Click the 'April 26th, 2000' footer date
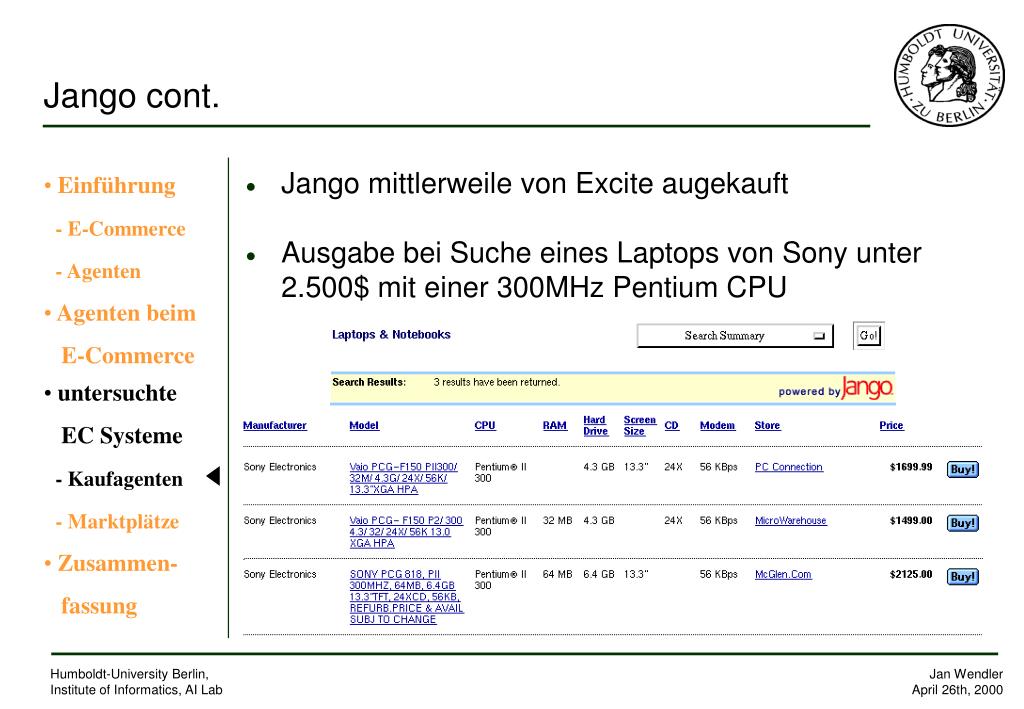The height and width of the screenshot is (709, 1024). [x=957, y=690]
